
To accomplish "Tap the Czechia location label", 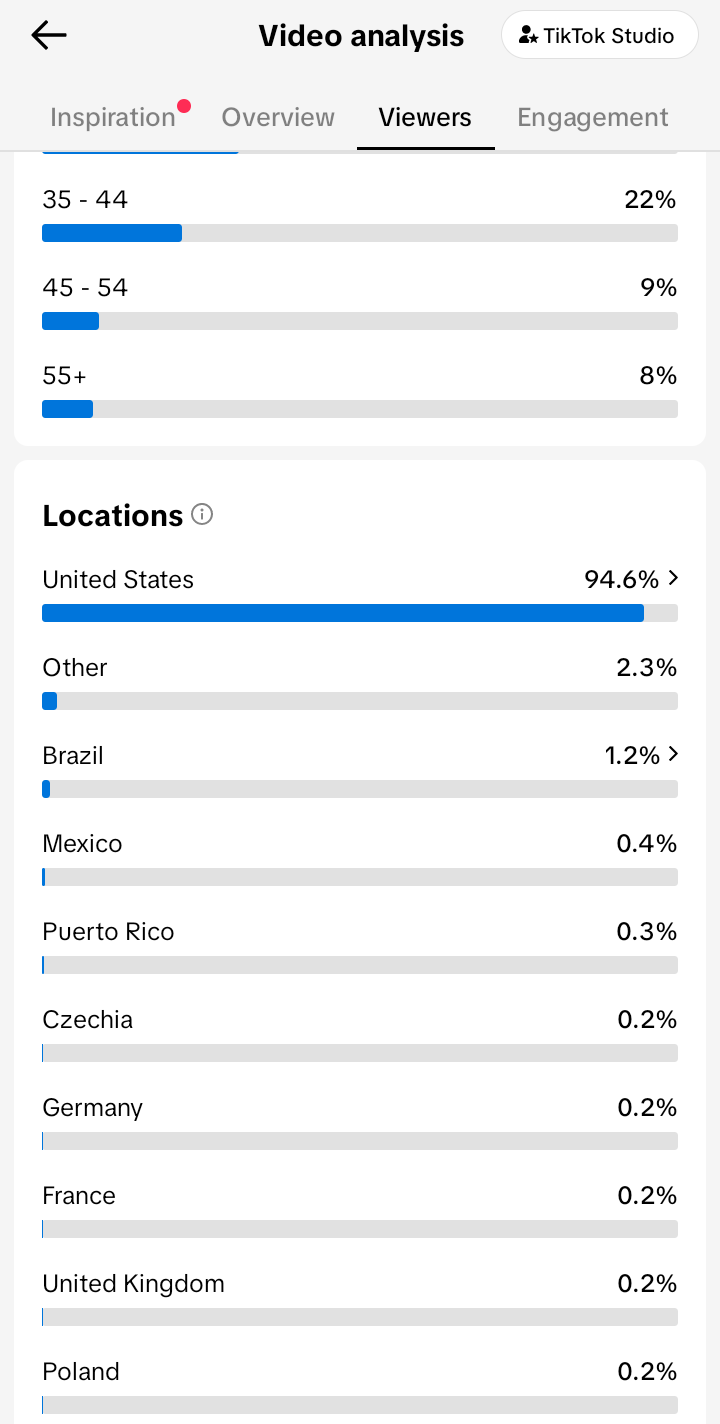I will point(88,1020).
